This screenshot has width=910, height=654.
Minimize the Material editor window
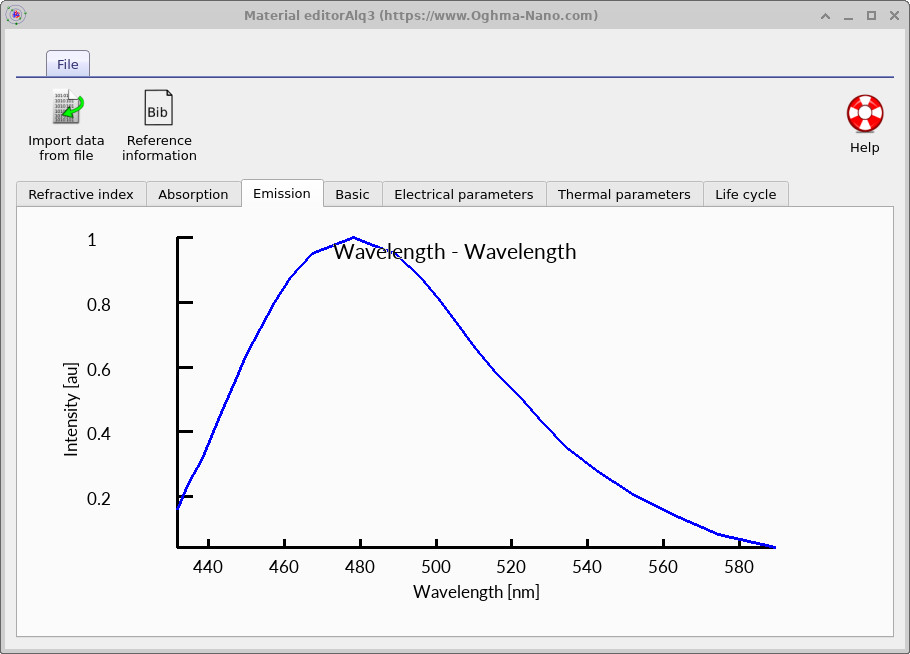[x=848, y=15]
